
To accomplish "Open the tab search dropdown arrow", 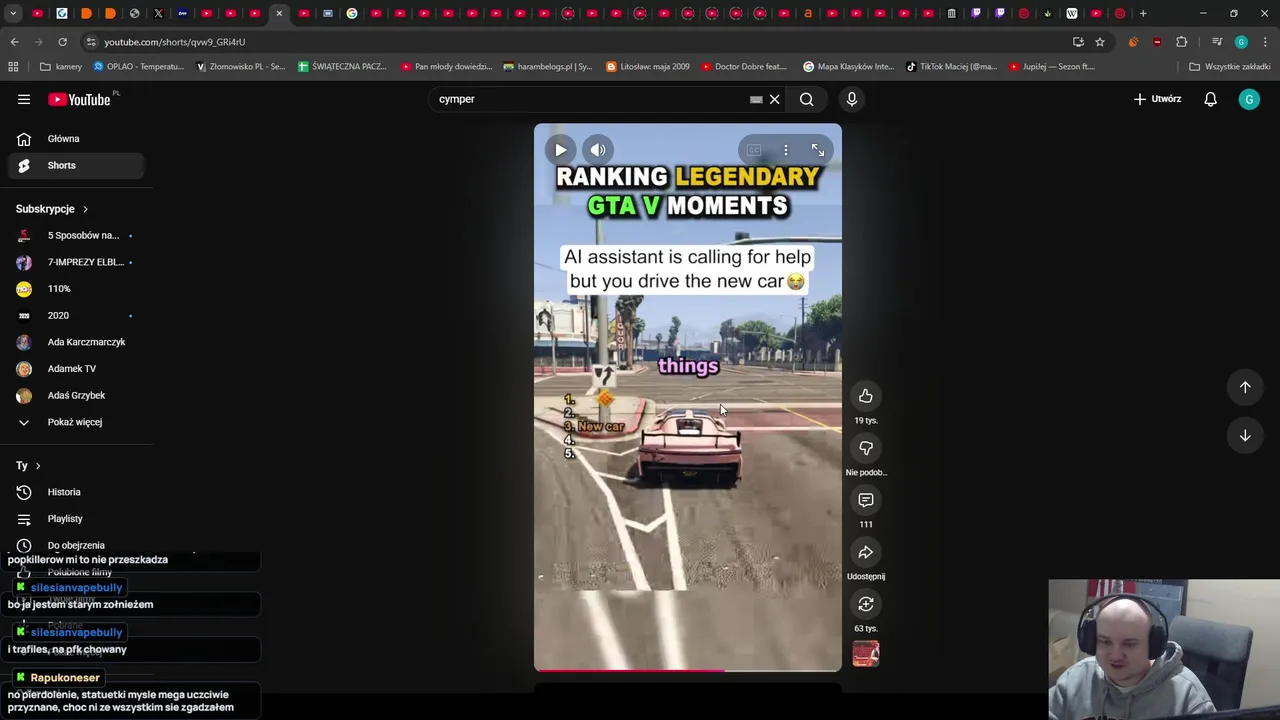I will point(13,13).
